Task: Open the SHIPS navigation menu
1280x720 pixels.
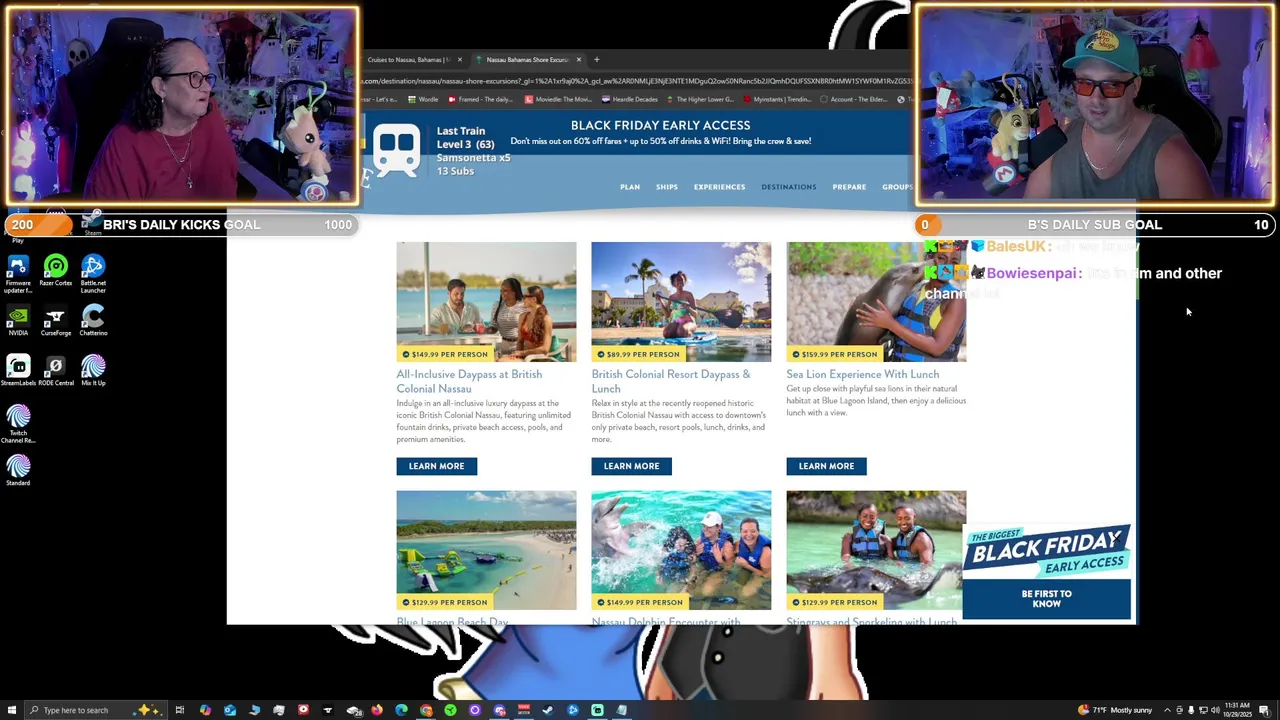Action: (667, 187)
